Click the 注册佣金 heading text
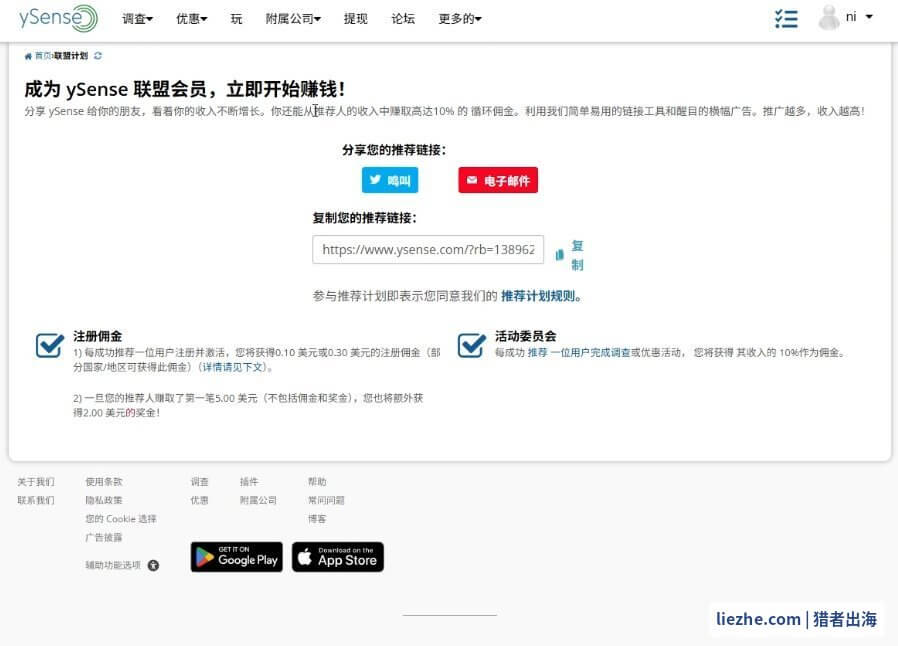The image size is (898, 646). point(97,336)
